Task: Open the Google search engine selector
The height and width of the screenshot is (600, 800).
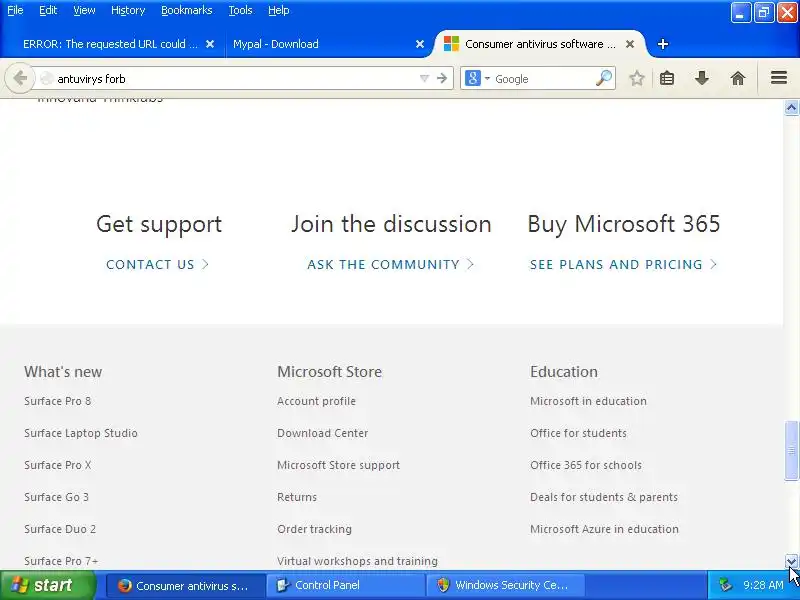Action: [x=477, y=79]
